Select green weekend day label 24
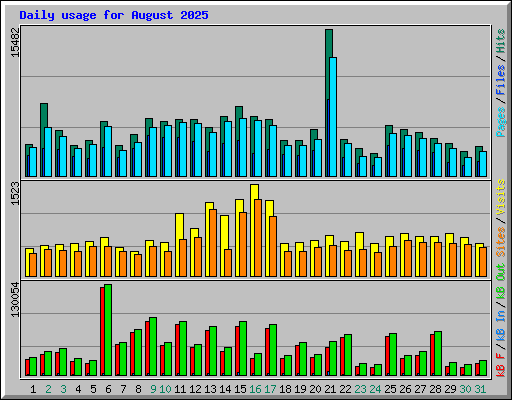512x400 pixels. point(375,389)
